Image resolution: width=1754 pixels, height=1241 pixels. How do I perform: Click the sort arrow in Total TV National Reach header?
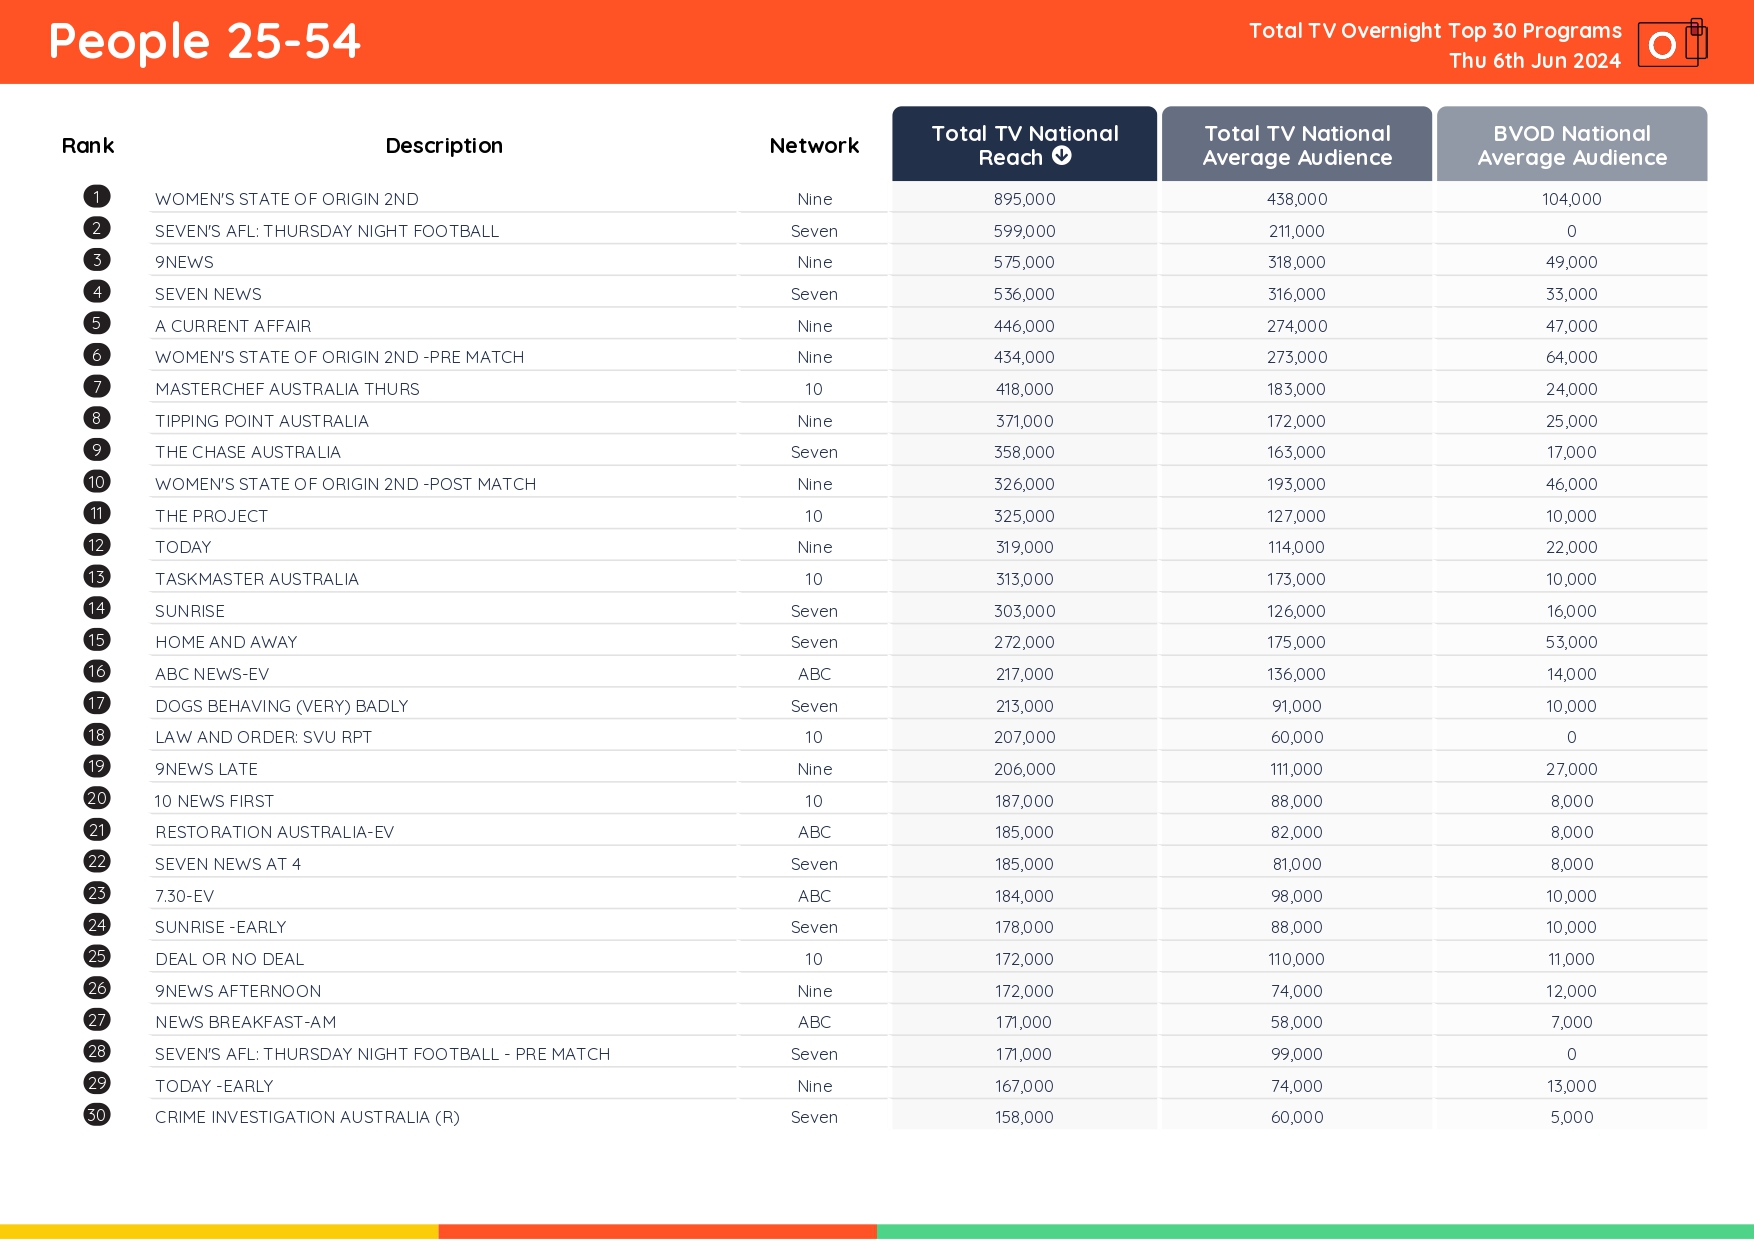[1062, 156]
